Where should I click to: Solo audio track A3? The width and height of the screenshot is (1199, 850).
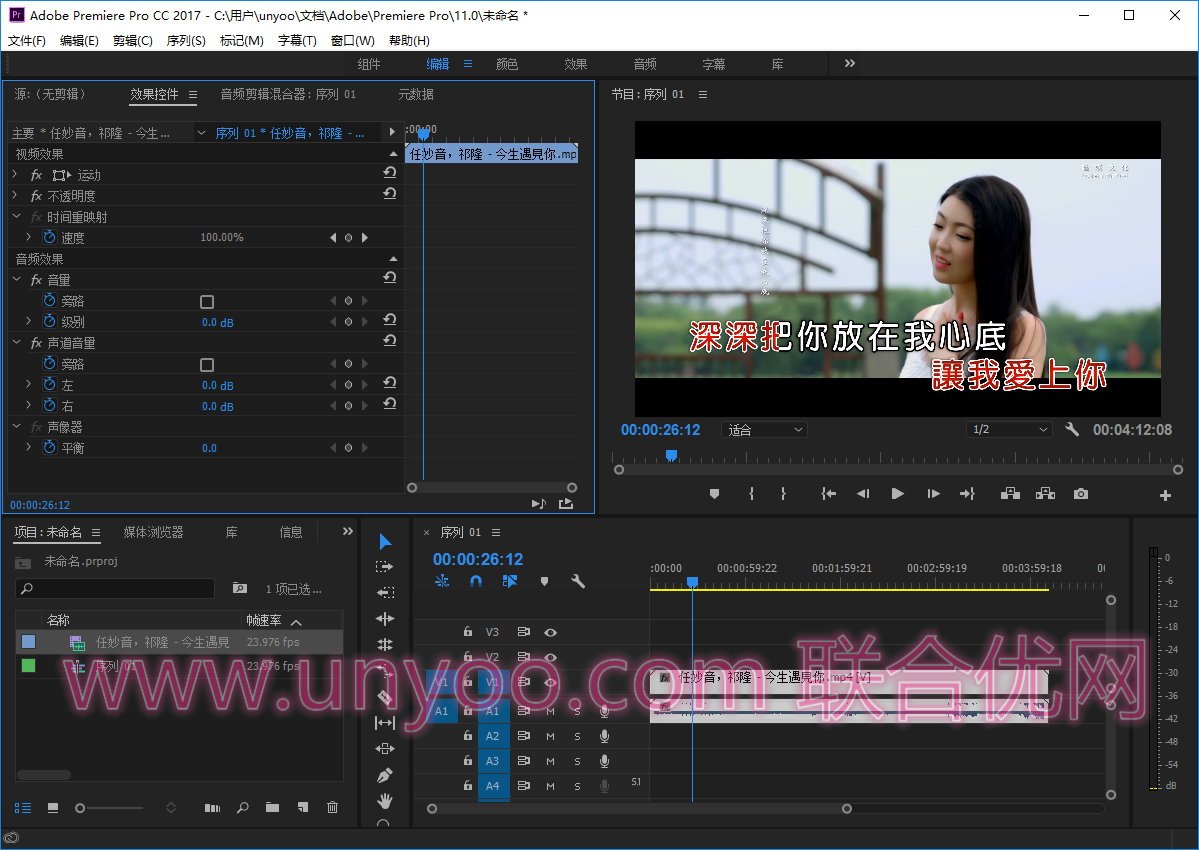coord(577,761)
